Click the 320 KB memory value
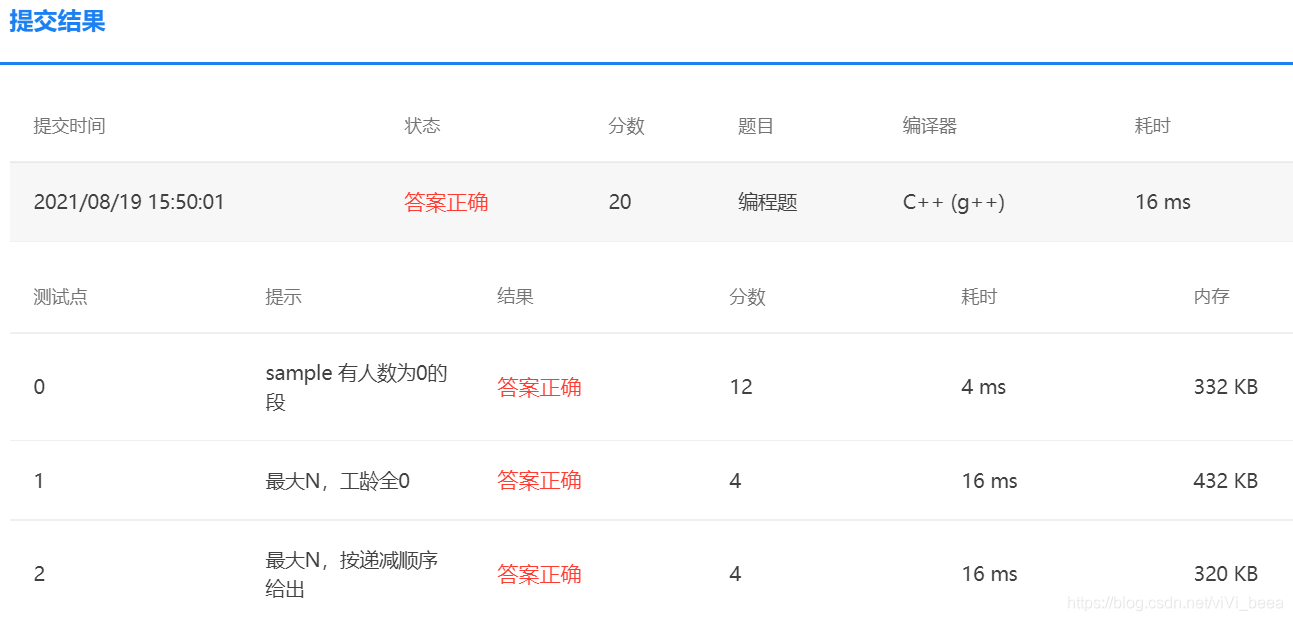This screenshot has height=621, width=1293. tap(1225, 574)
